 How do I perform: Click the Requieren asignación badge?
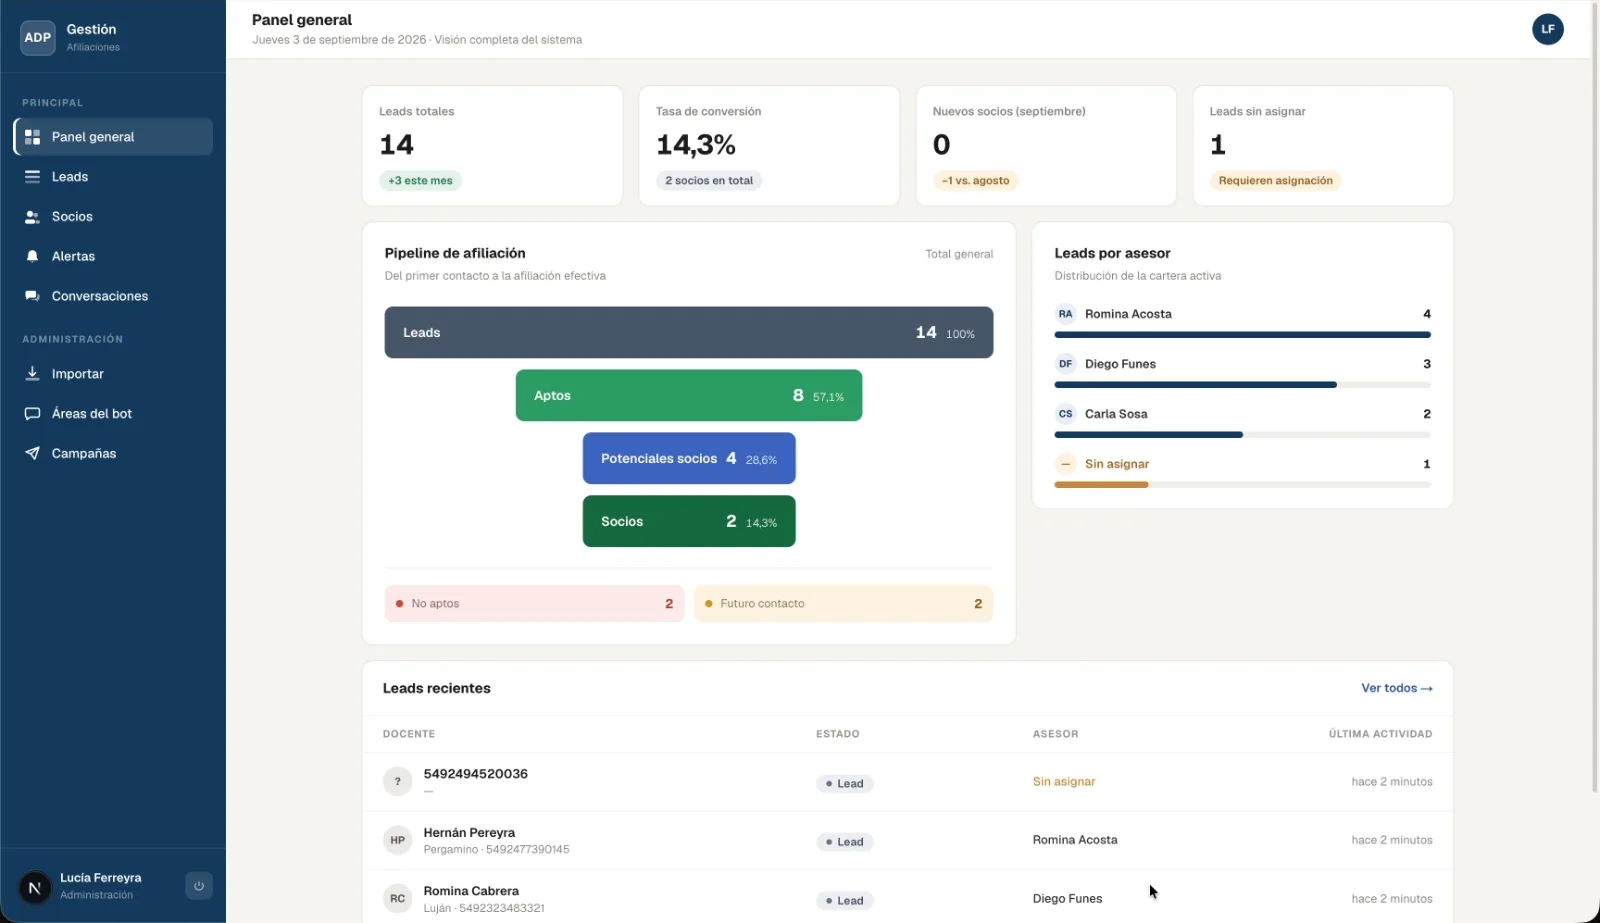click(1275, 181)
